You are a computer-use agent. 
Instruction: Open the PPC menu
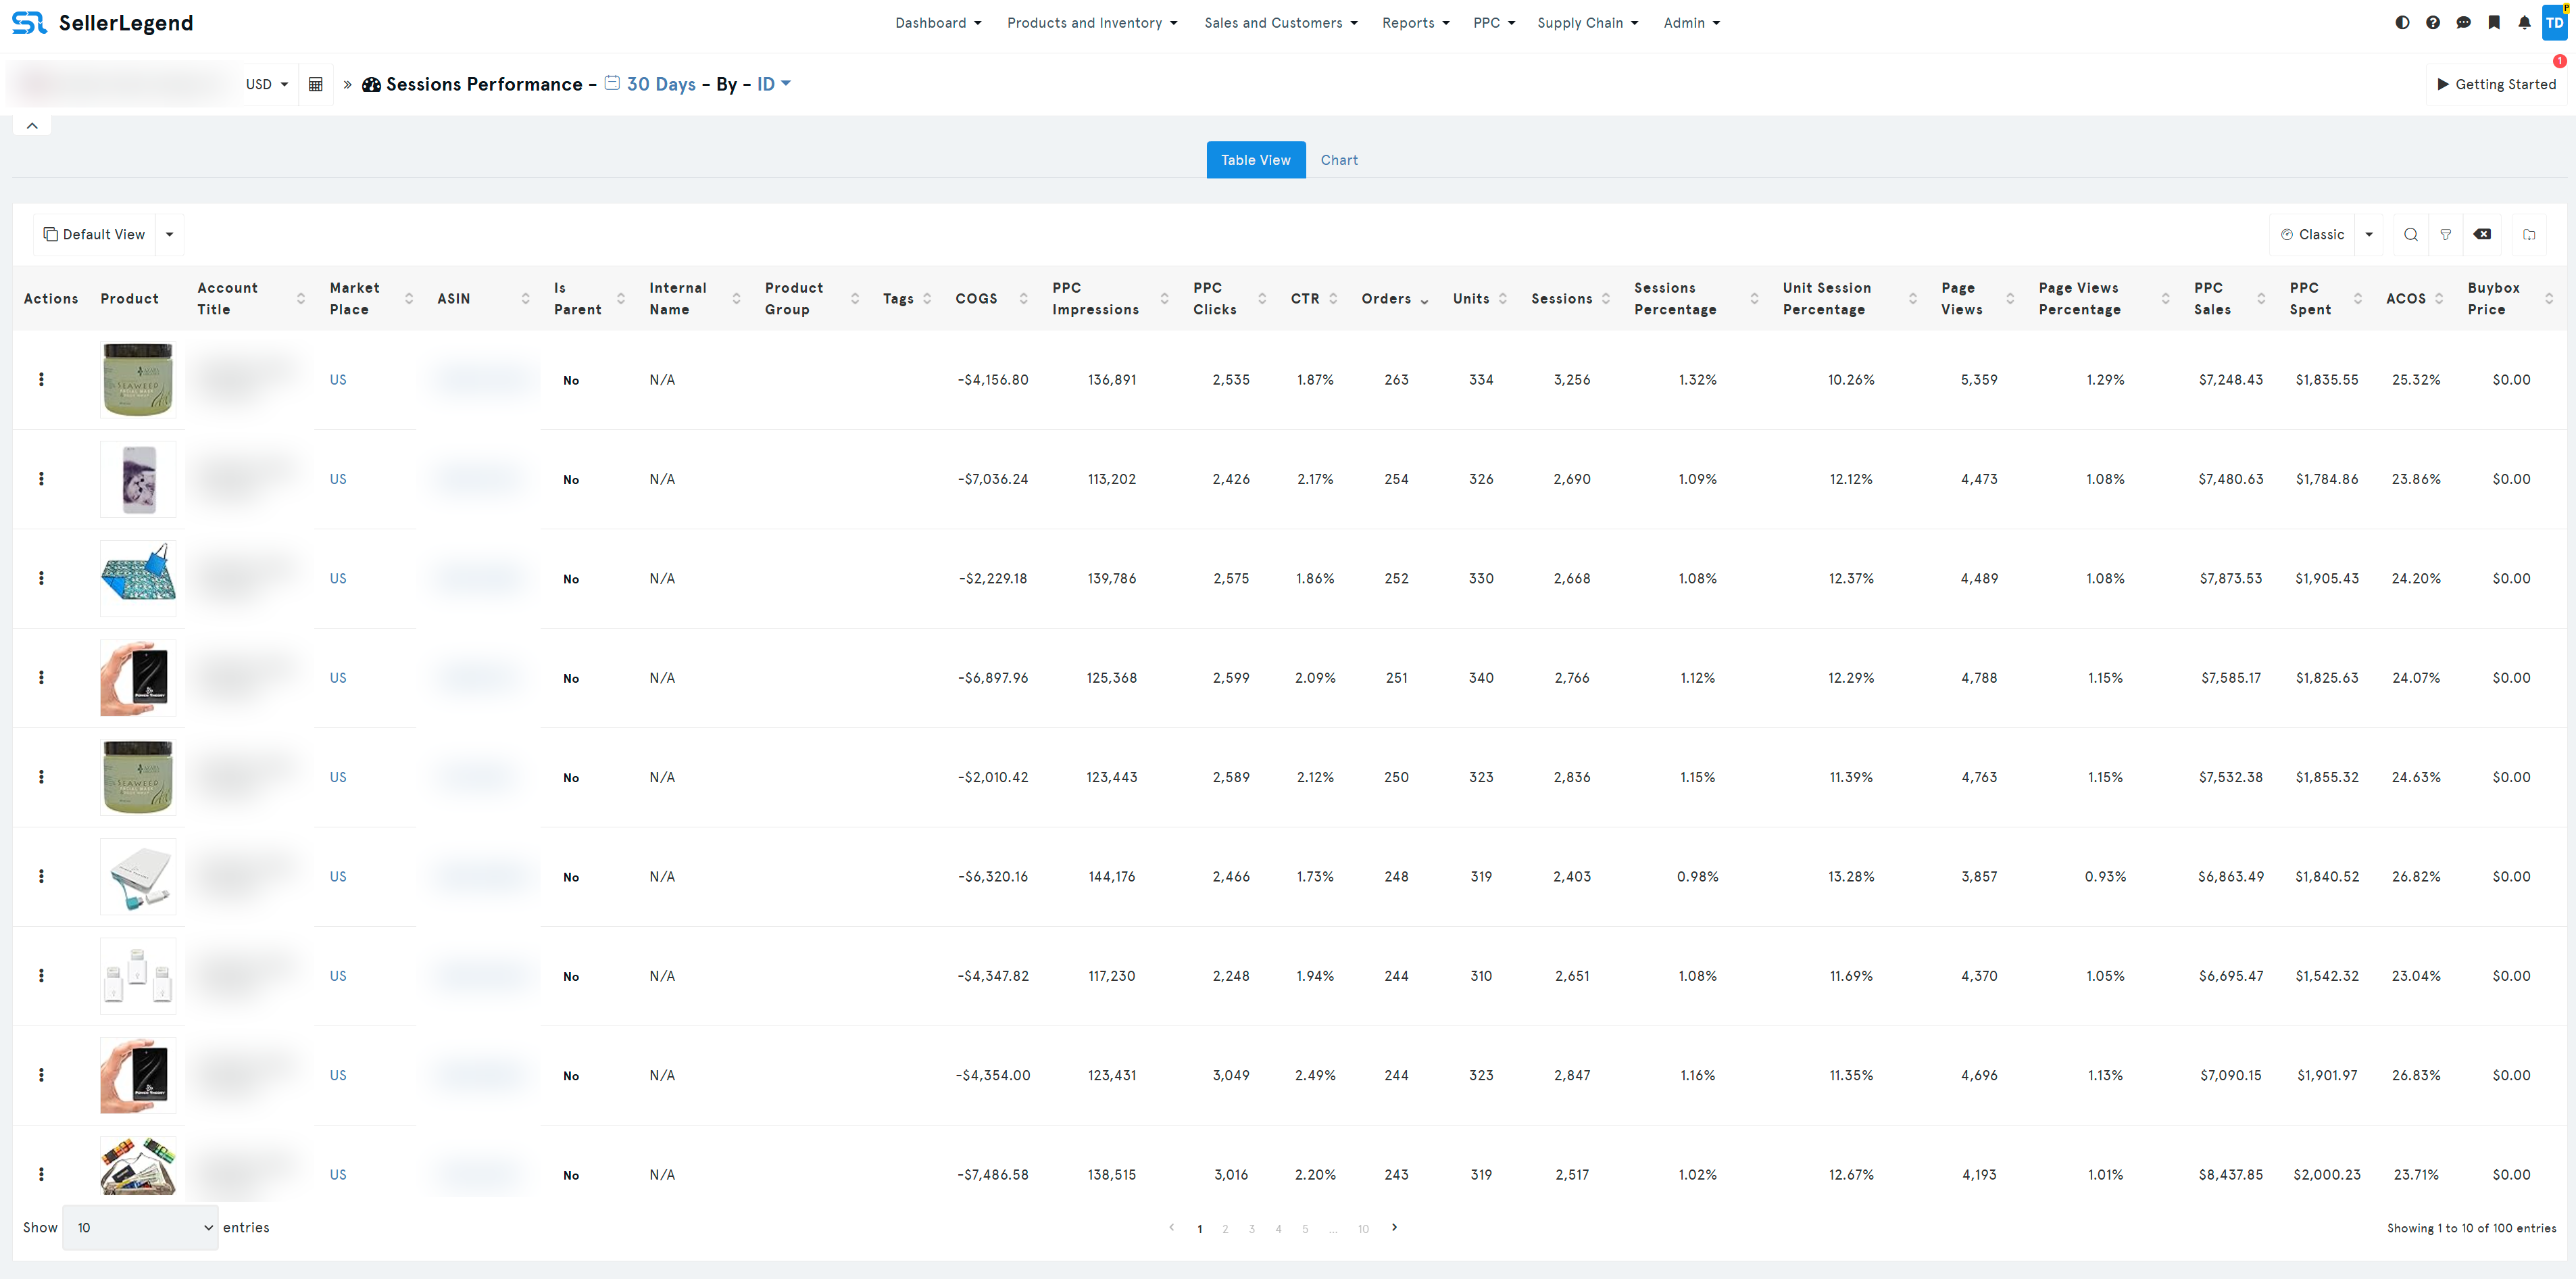coord(1494,23)
